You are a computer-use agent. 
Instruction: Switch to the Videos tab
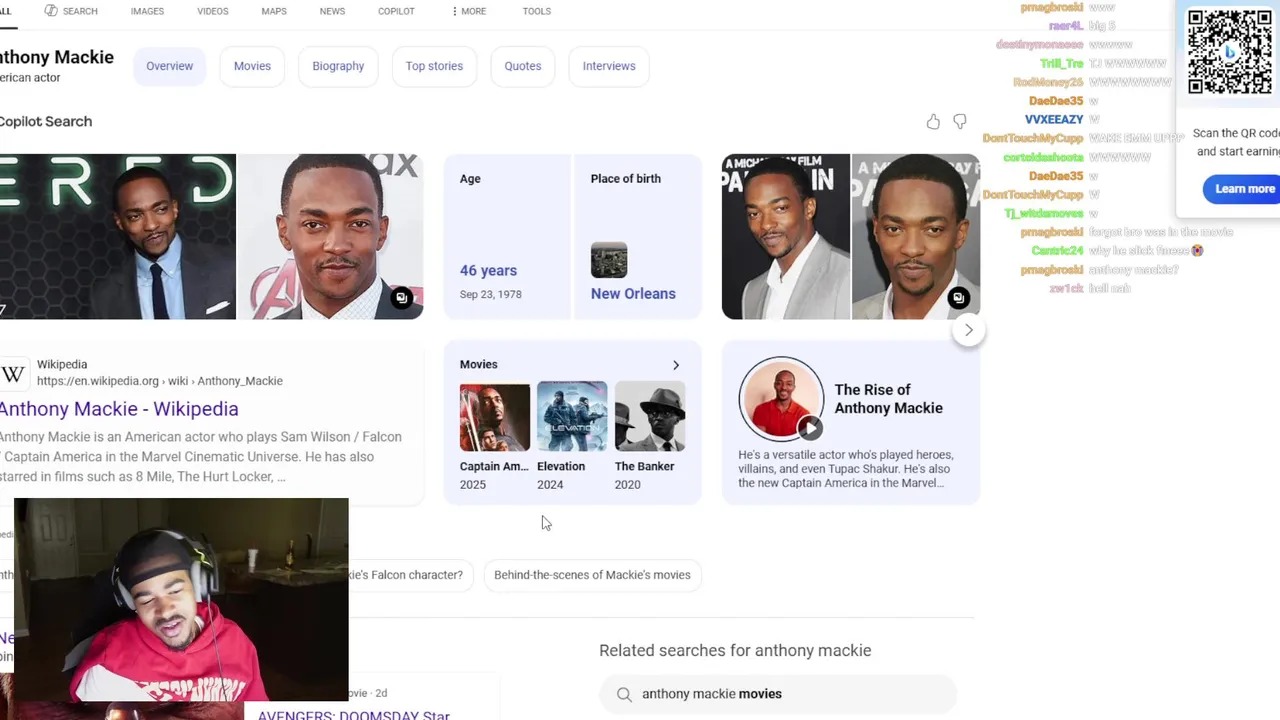212,11
